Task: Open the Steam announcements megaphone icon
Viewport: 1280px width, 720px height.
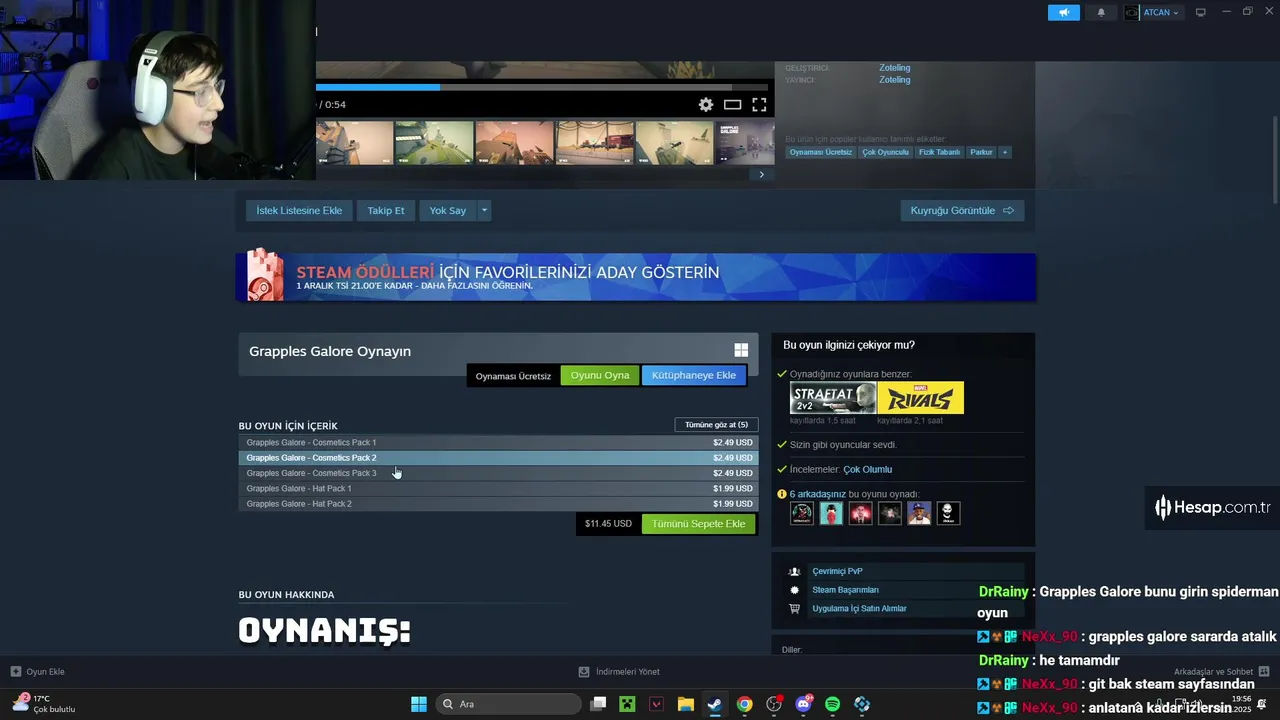Action: 1064,12
